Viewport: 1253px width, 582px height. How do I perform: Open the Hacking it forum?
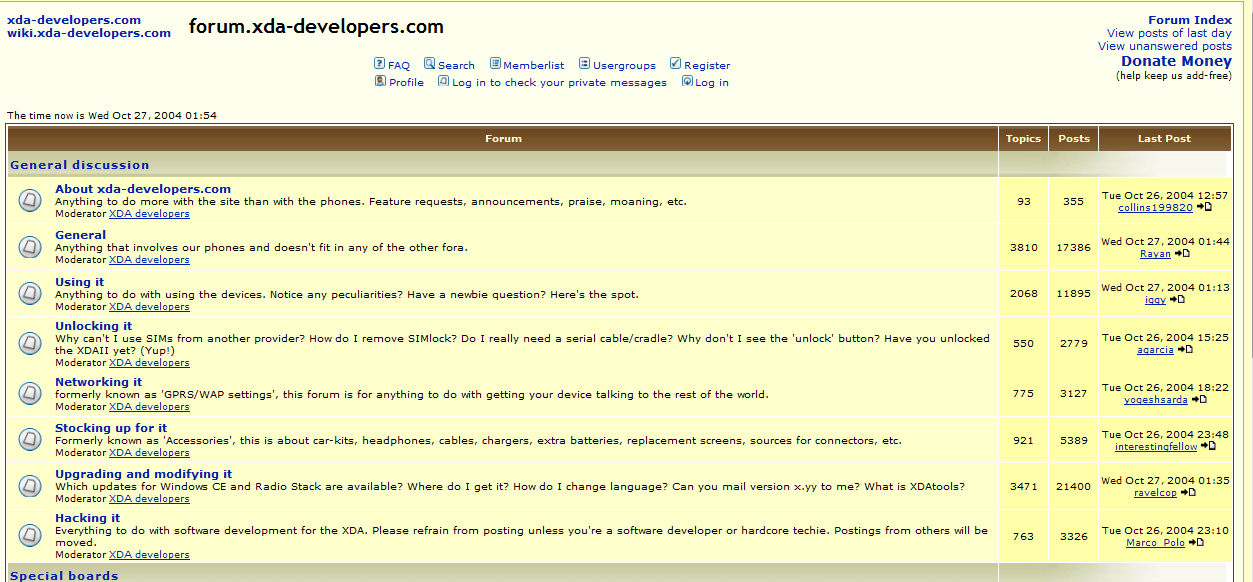(87, 518)
